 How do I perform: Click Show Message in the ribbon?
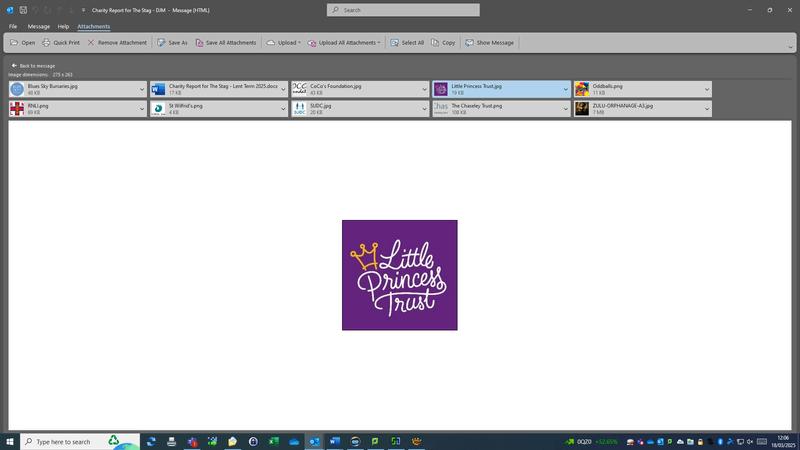point(489,43)
